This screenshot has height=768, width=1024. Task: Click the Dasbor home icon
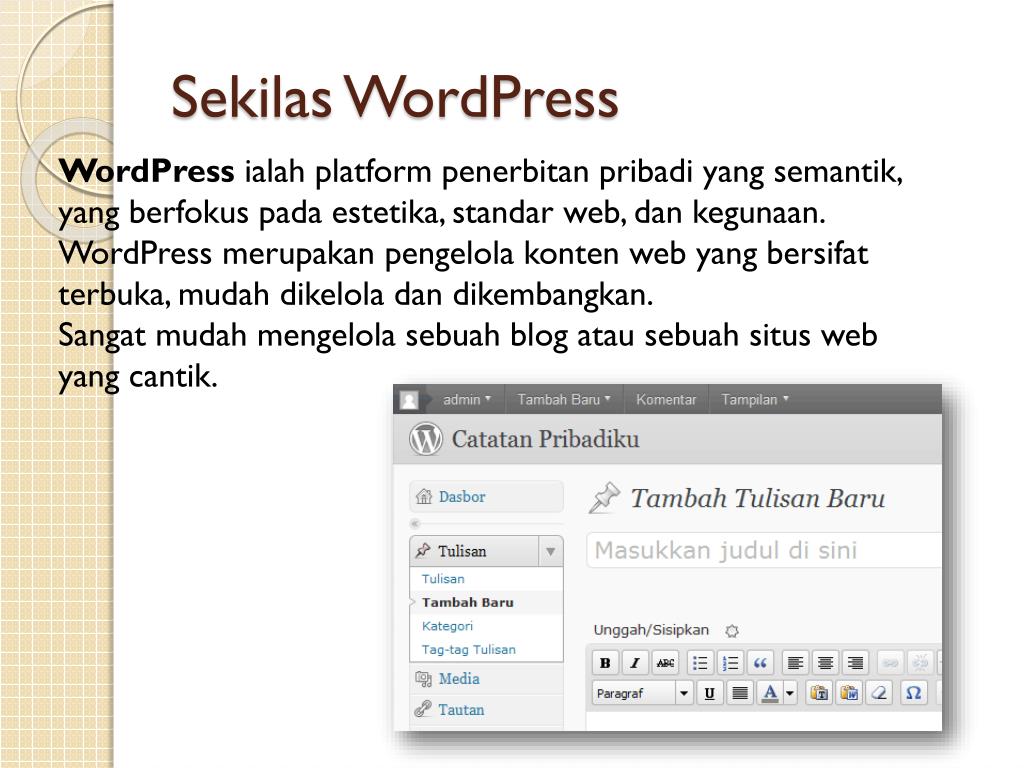pos(424,496)
